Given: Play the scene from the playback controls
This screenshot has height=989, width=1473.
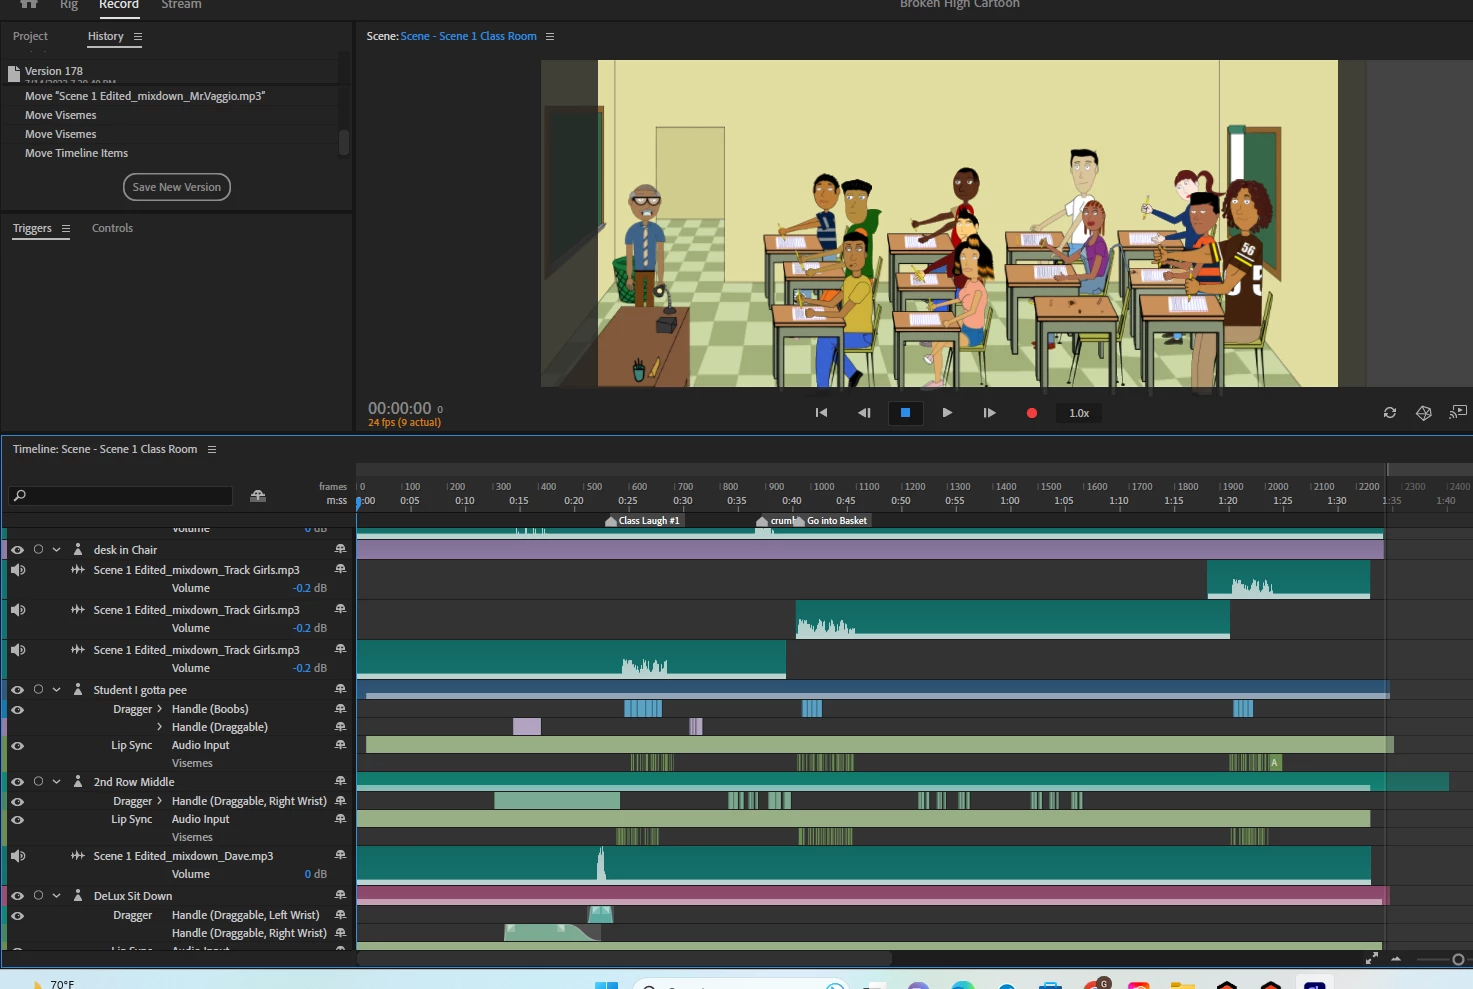Looking at the screenshot, I should 947,413.
